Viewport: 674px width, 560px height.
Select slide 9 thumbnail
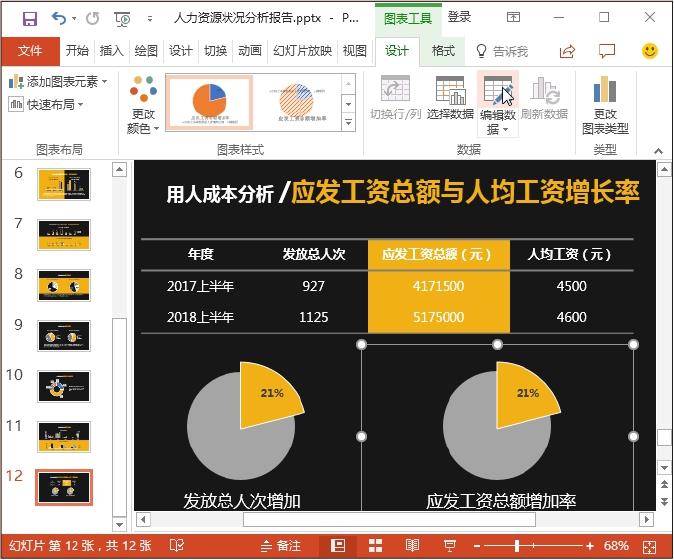[x=64, y=335]
